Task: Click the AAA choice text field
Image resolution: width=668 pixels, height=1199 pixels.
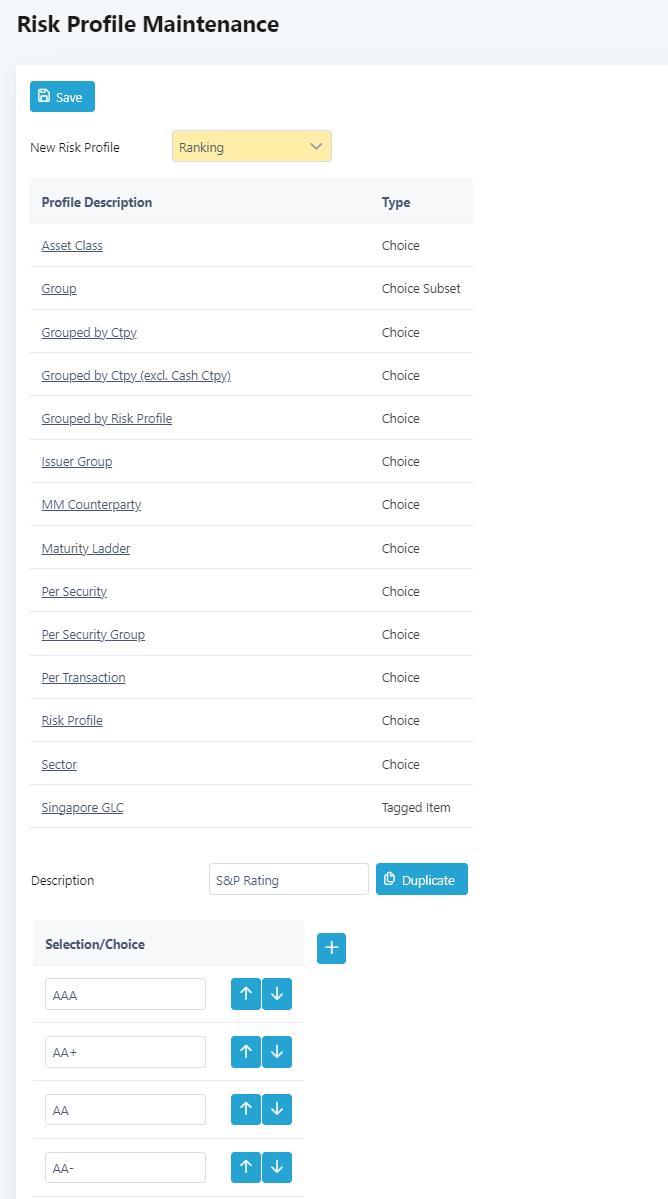Action: point(125,994)
